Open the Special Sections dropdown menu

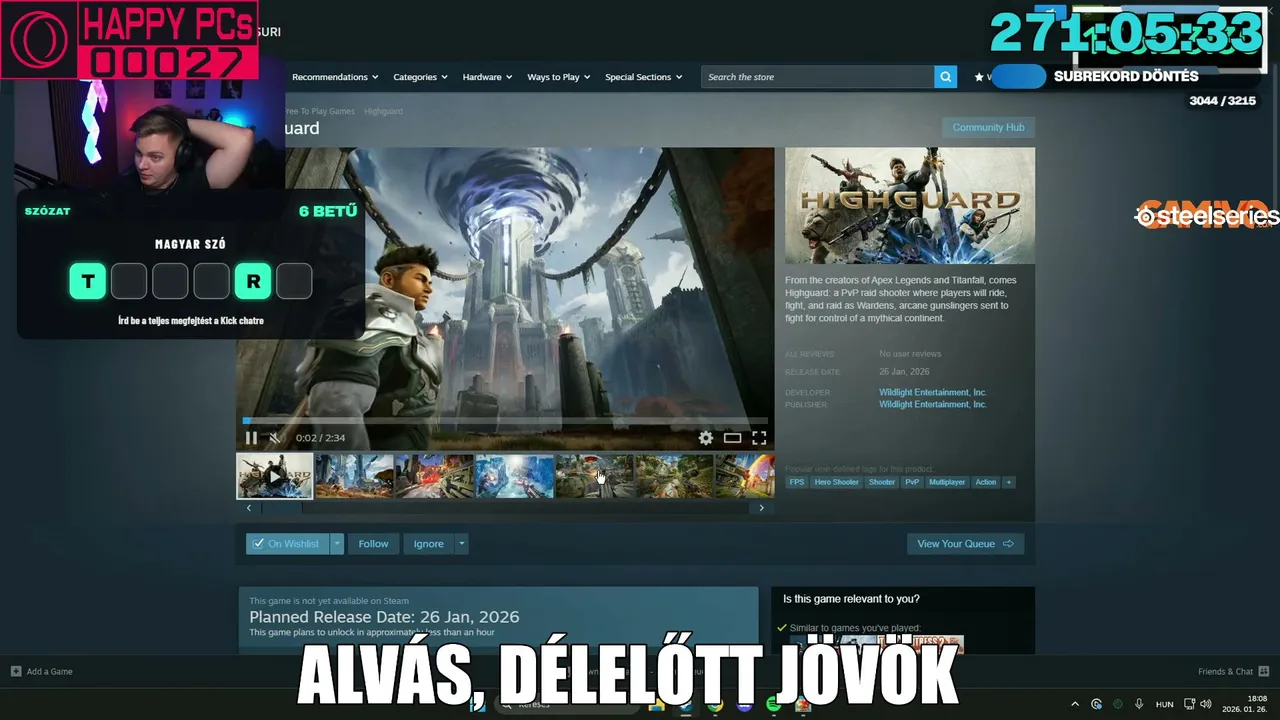click(643, 77)
